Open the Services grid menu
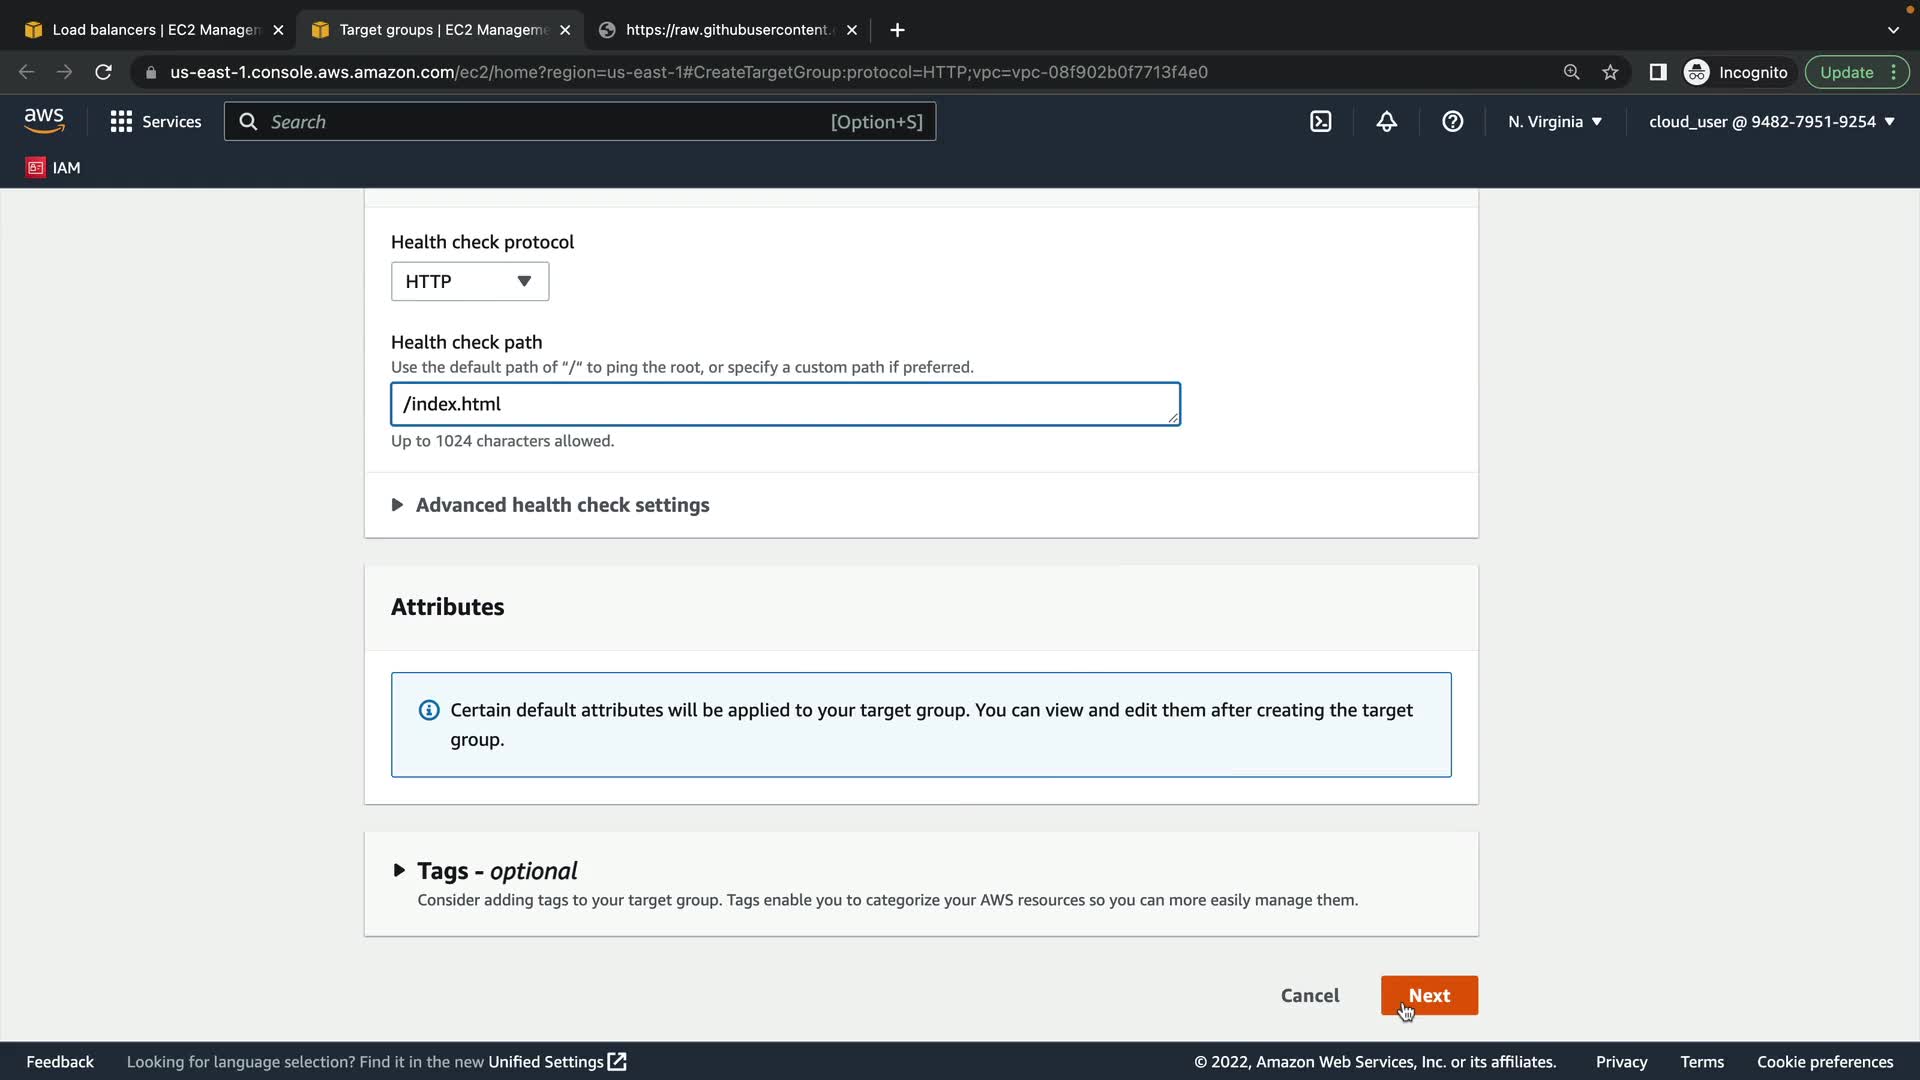This screenshot has height=1080, width=1920. click(155, 122)
